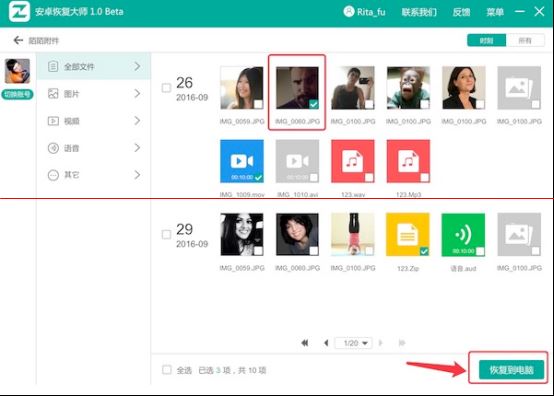Open 反馈 feedback in the title bar
554x396 pixels.
tap(461, 12)
